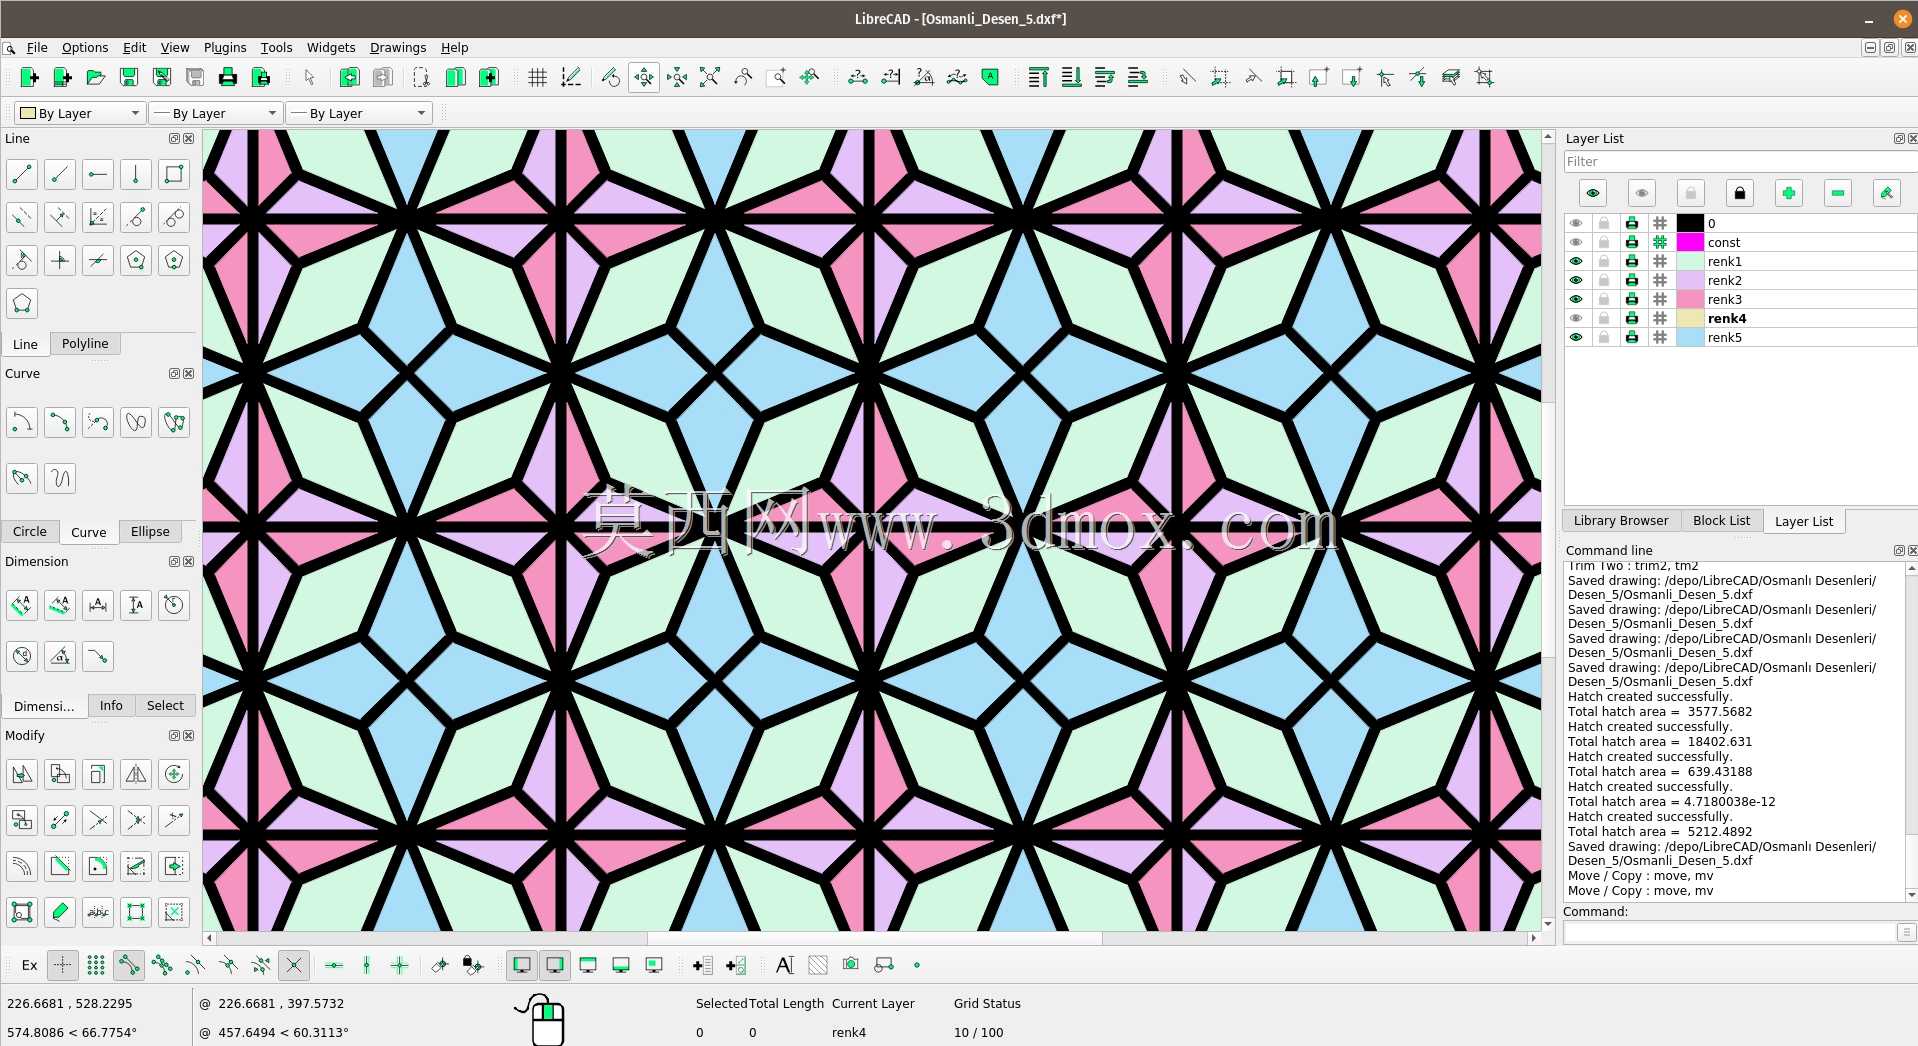The image size is (1918, 1046).
Task: Toggle print setting for renk1 layer
Action: [1632, 261]
